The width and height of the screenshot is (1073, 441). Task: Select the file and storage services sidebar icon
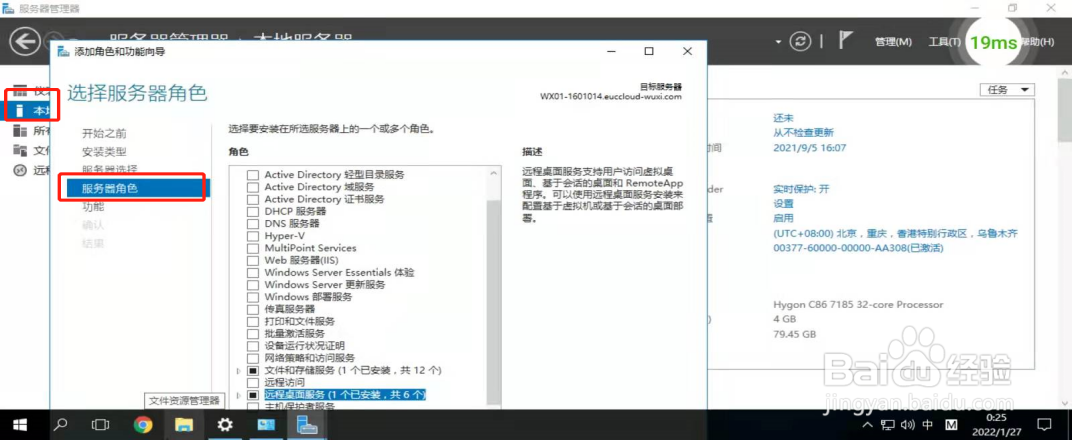click(21, 151)
